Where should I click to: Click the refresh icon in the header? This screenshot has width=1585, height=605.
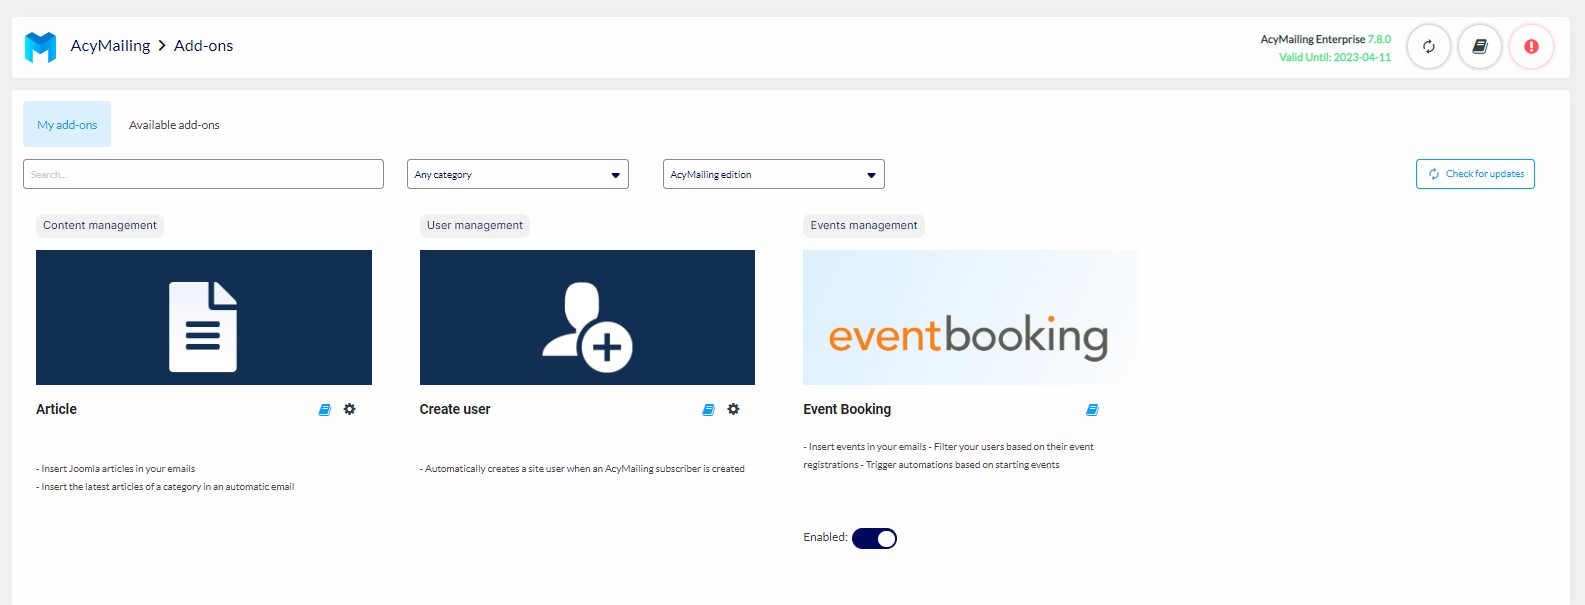[1428, 46]
